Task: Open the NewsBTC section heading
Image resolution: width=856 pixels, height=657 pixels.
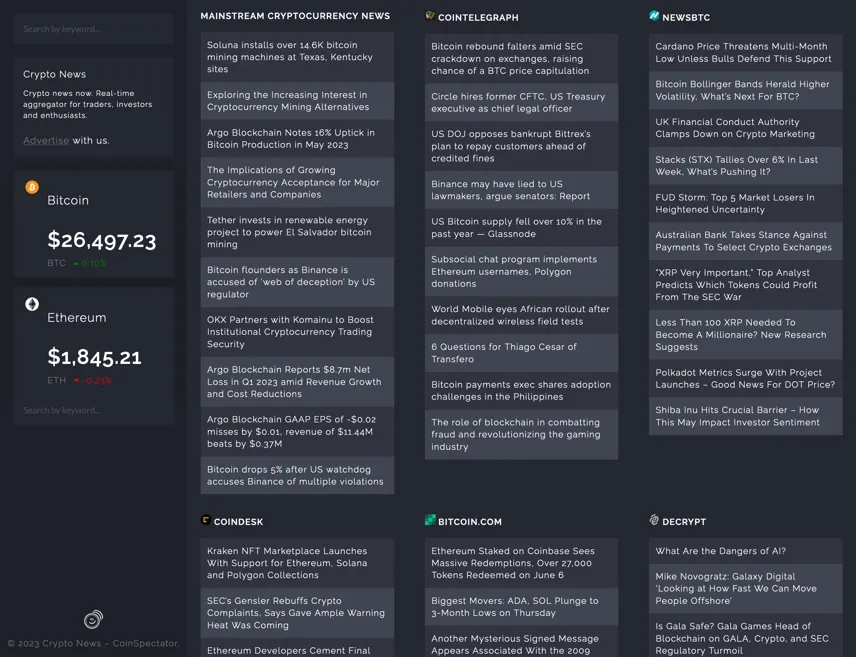Action: tap(686, 17)
